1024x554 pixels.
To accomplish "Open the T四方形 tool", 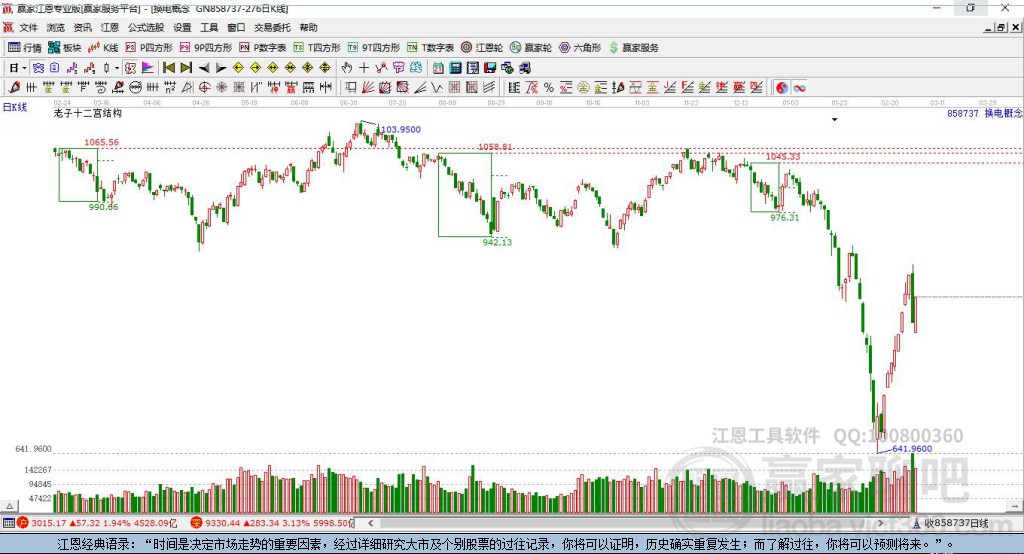I will 317,48.
